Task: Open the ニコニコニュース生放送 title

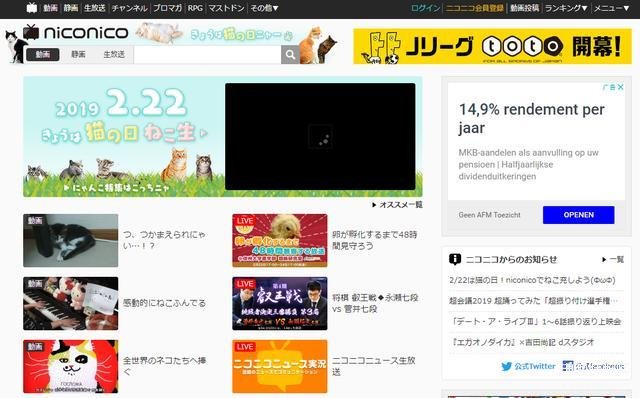Action: (373, 366)
